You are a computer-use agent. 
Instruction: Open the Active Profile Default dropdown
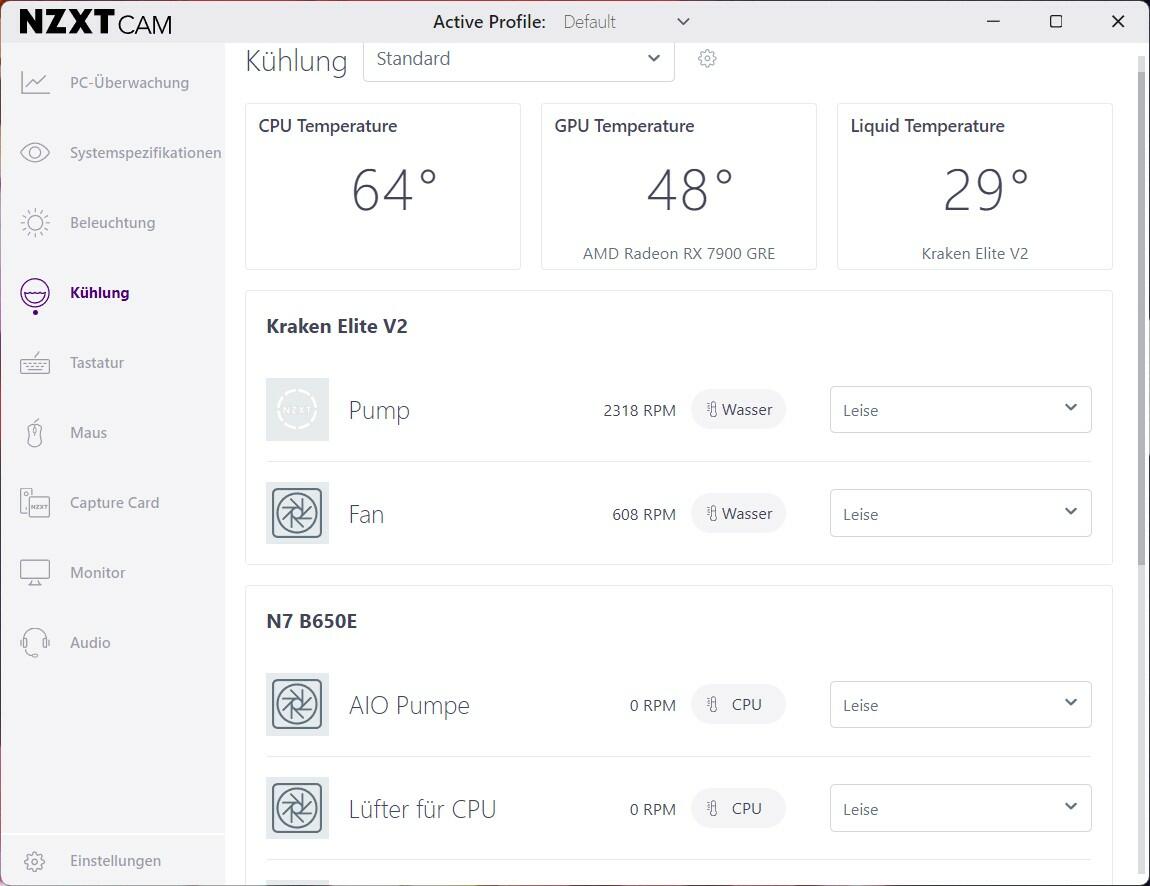coord(626,22)
